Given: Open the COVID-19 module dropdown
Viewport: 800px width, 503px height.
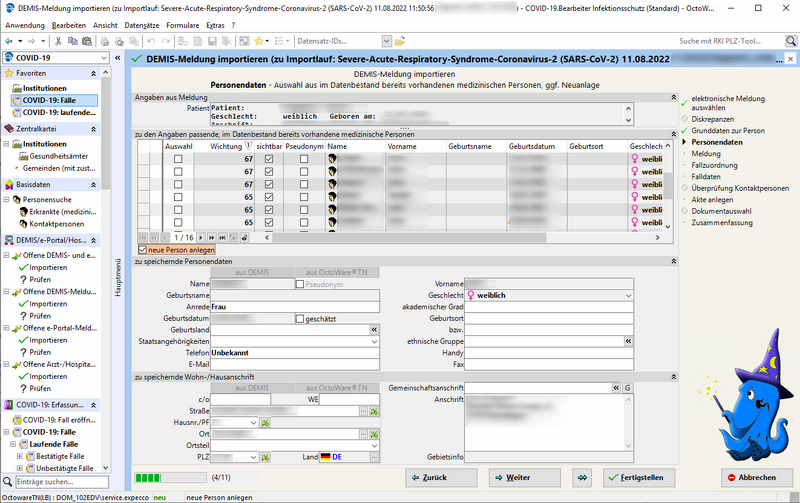Looking at the screenshot, I should (105, 58).
